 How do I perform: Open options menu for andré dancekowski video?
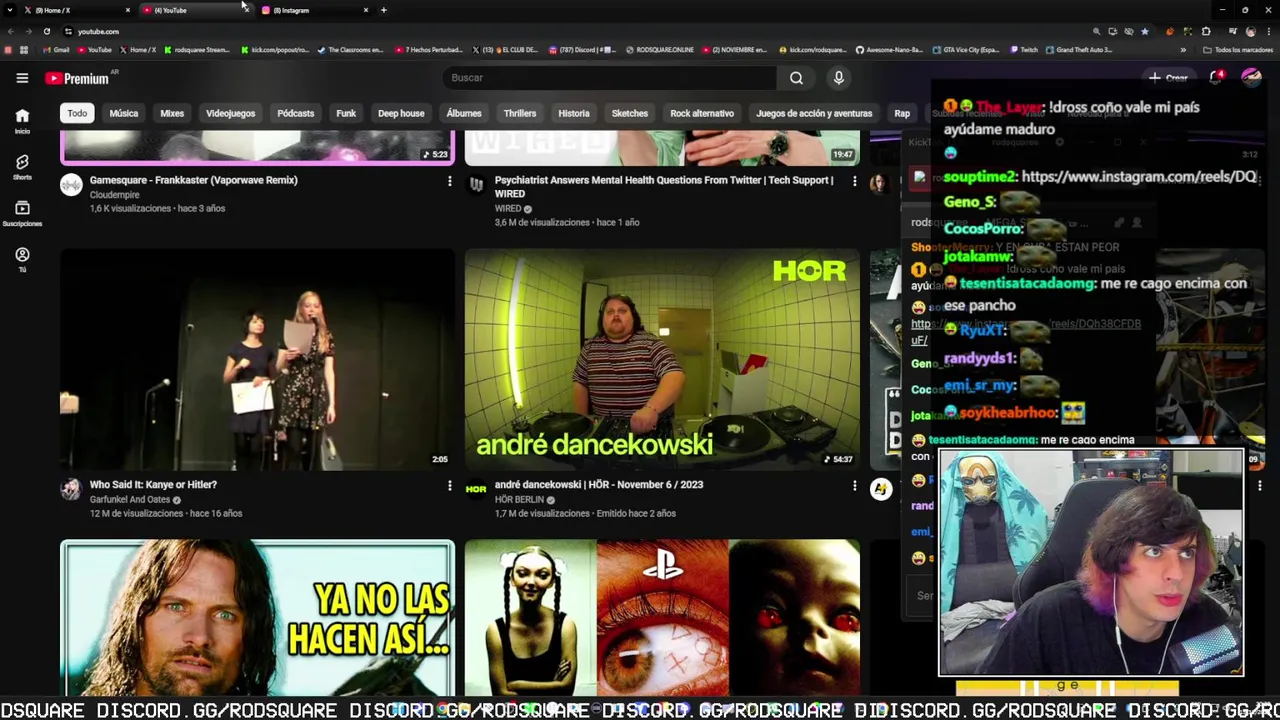pyautogui.click(x=854, y=485)
